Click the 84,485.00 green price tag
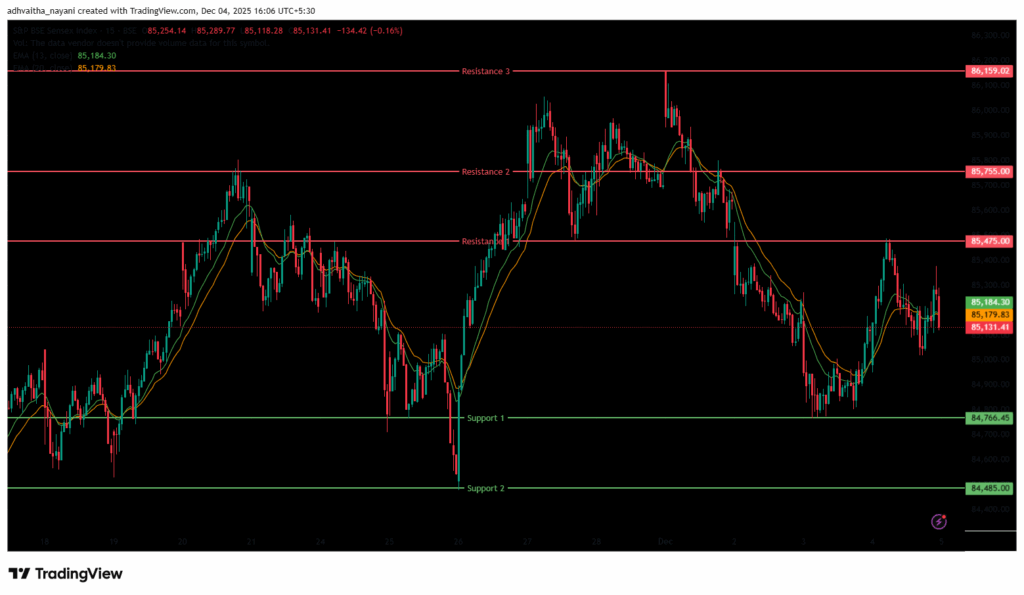This screenshot has width=1024, height=595. (x=990, y=488)
